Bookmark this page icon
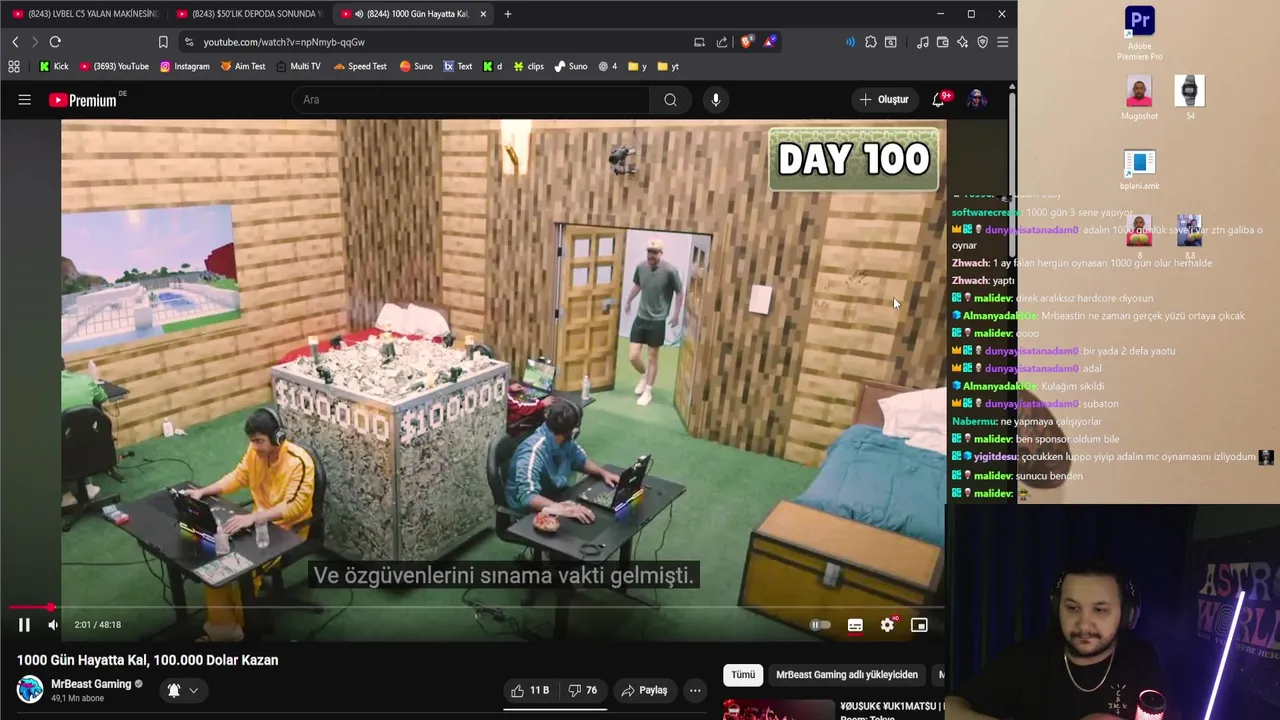This screenshot has width=1280, height=720. point(163,42)
